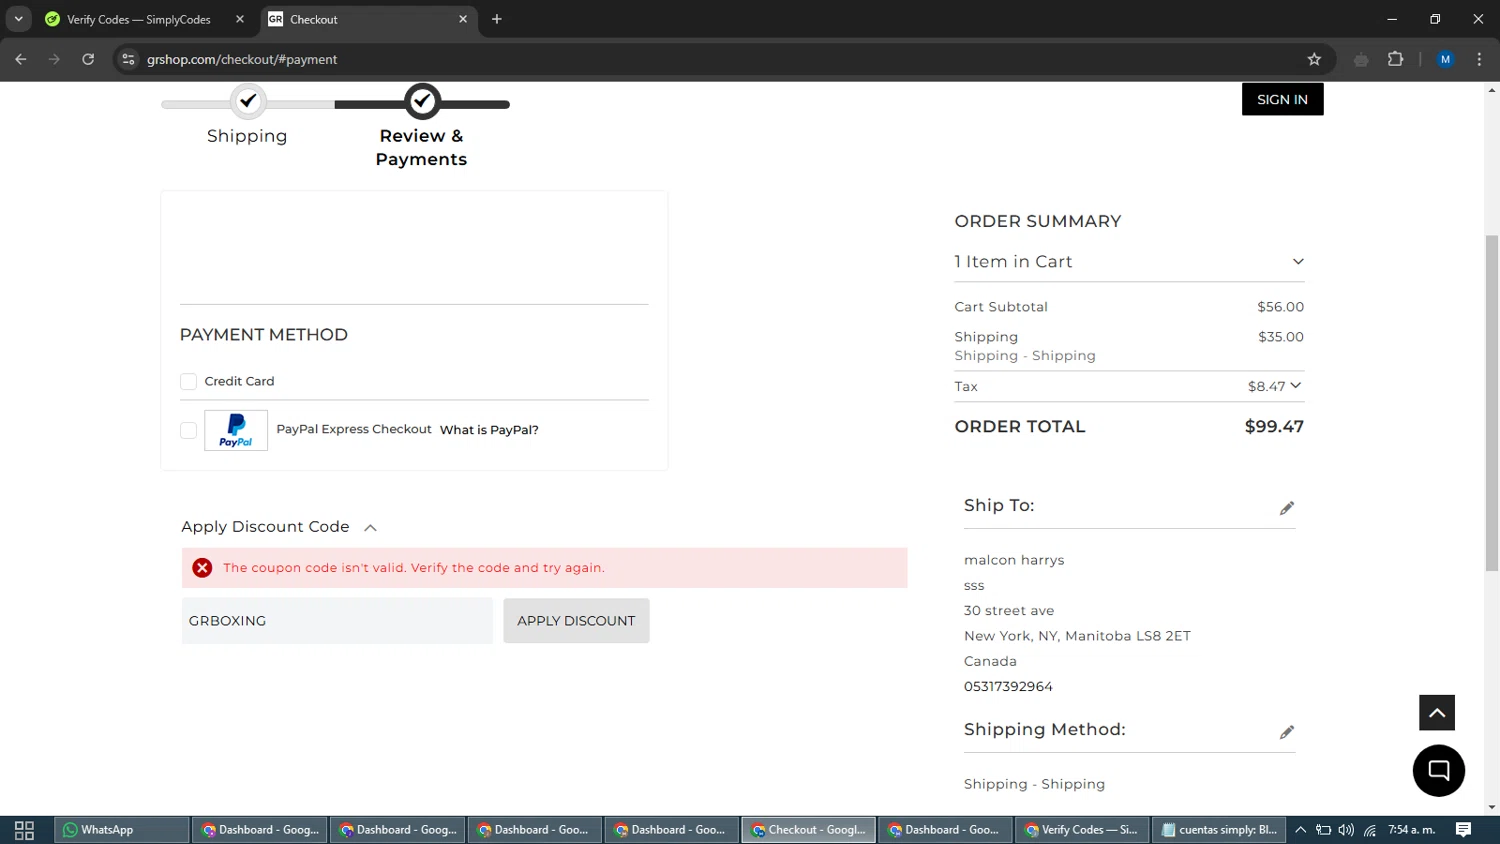Viewport: 1500px width, 844px height.
Task: Edit Shipping Method with its pencil icon
Action: (1287, 732)
